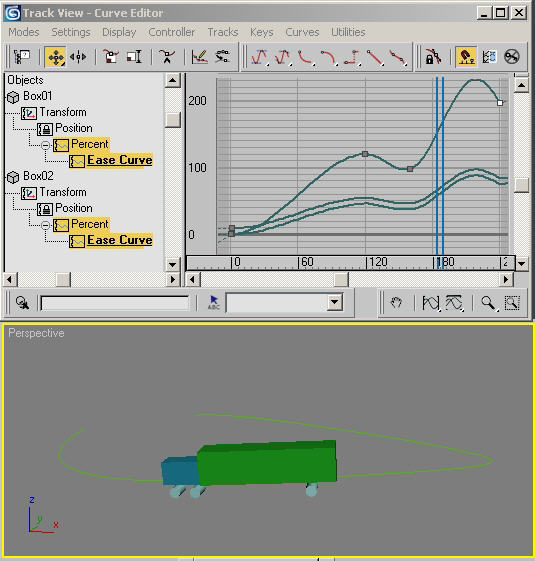Open the Curves menu
The height and width of the screenshot is (561, 535).
302,32
